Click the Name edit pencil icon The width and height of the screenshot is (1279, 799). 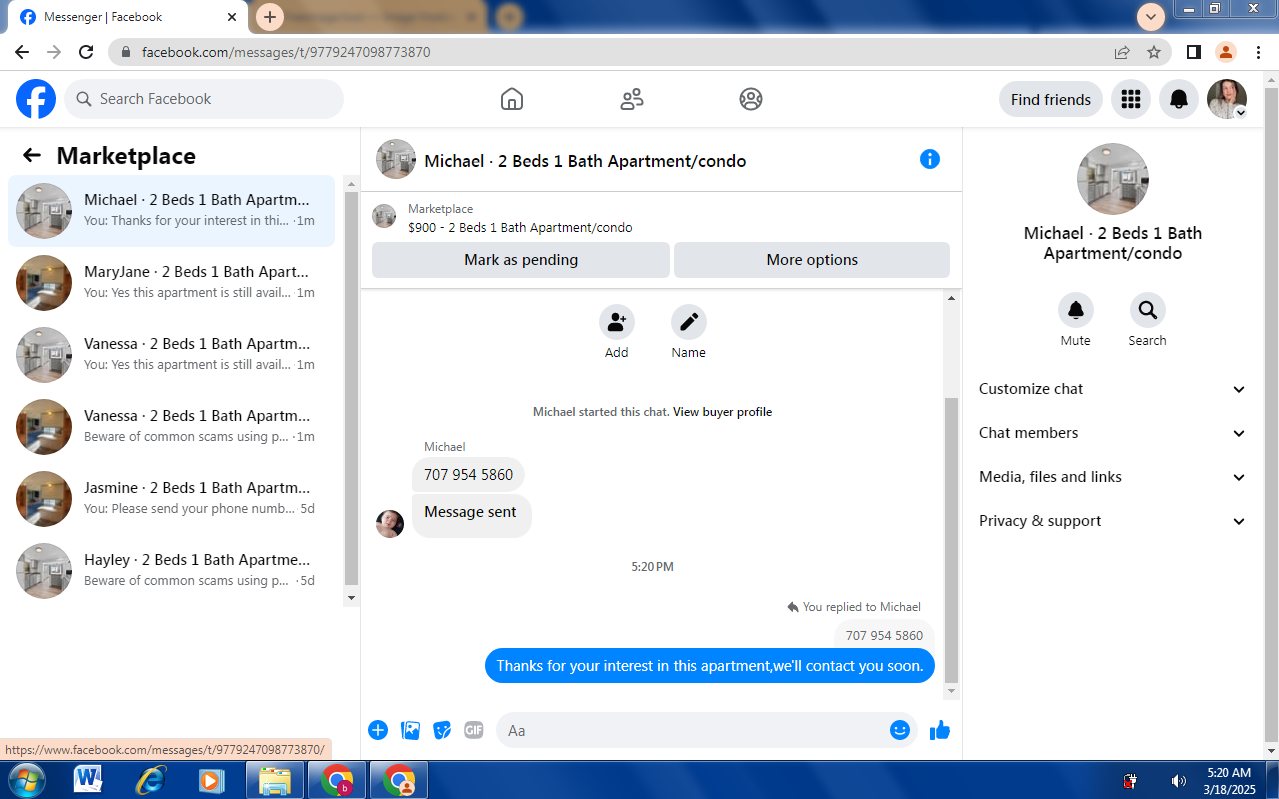[689, 322]
